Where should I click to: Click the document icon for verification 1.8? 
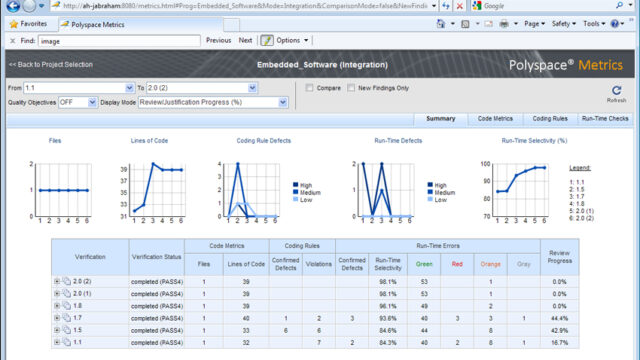coord(67,306)
